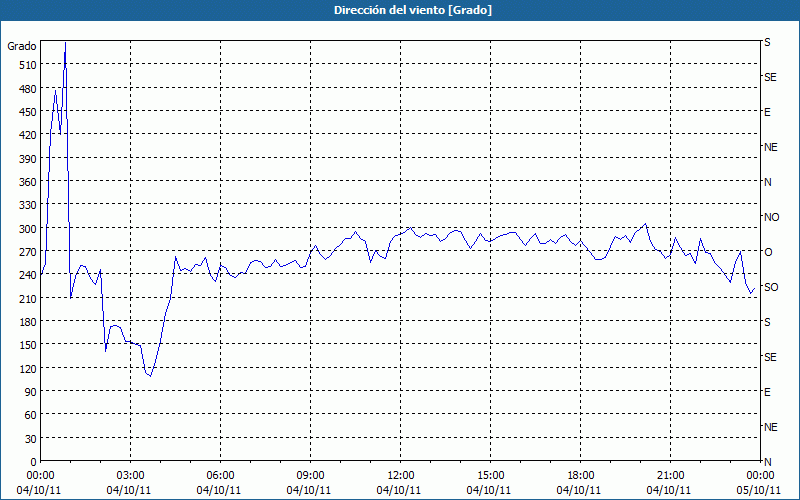Pick the 0 degree axis label
Viewport: 800px width, 500px height.
[x=34, y=462]
